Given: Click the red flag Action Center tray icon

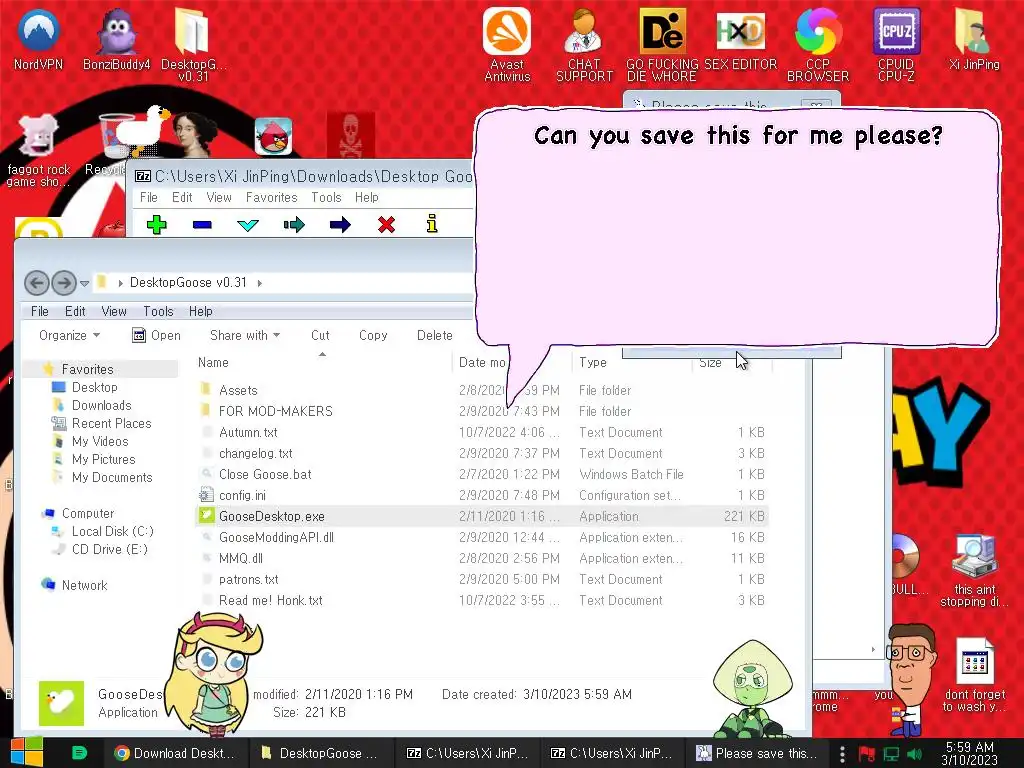Looking at the screenshot, I should [867, 754].
